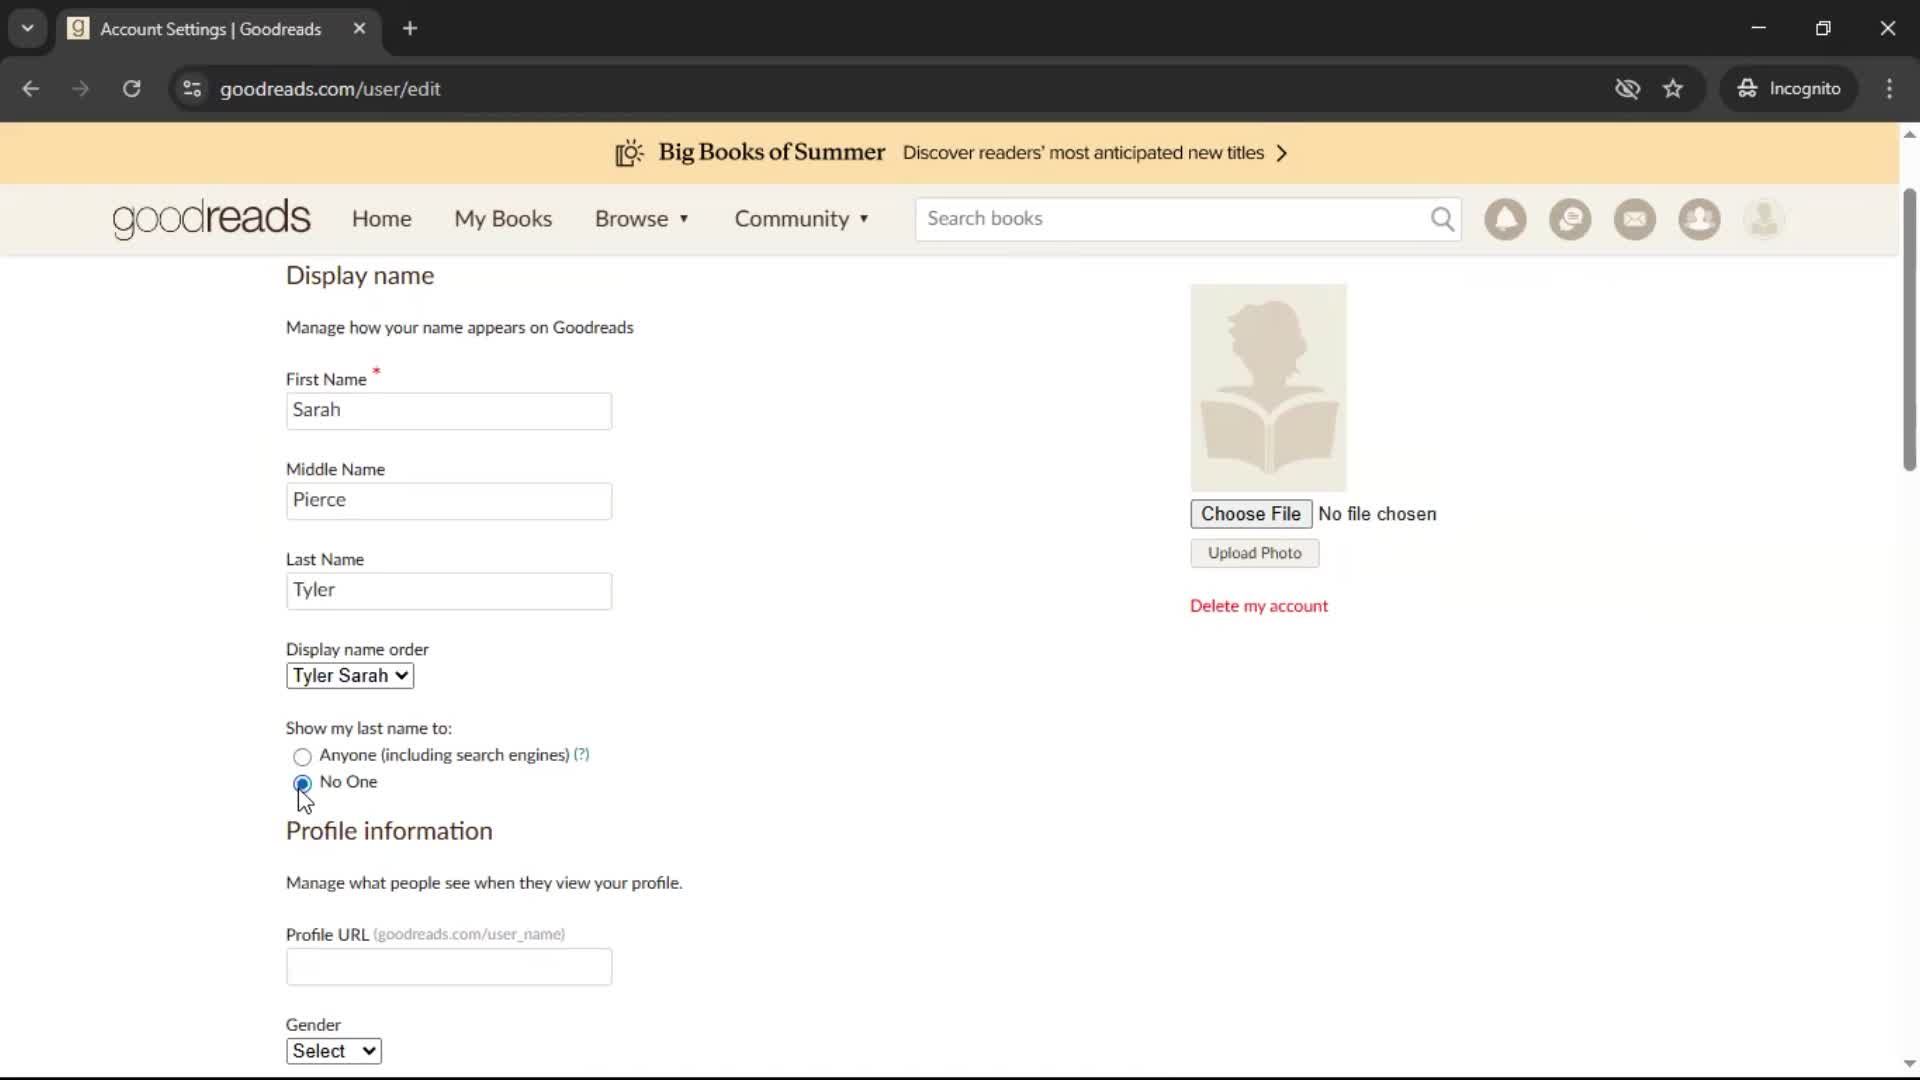Open the messages envelope icon
The width and height of the screenshot is (1920, 1080).
tap(1635, 219)
